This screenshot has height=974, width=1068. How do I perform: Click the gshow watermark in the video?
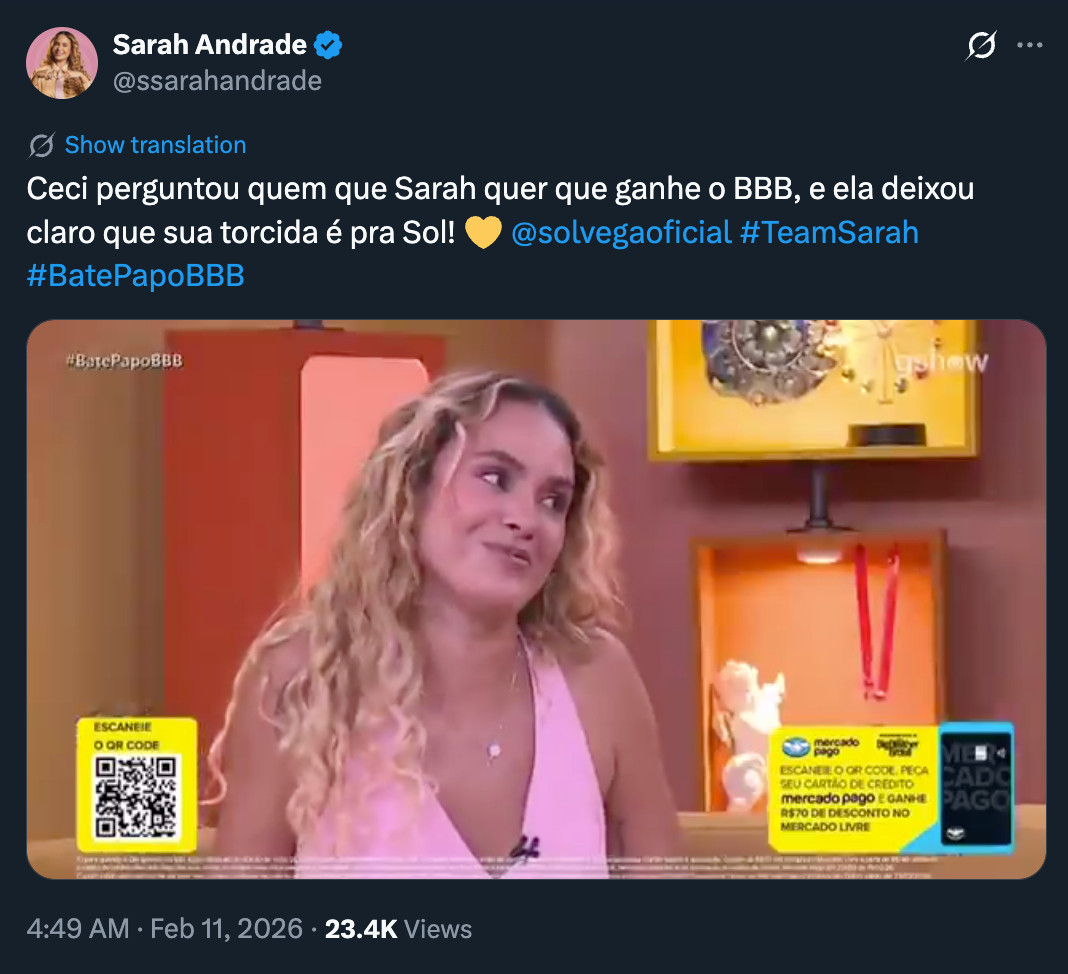(x=942, y=362)
